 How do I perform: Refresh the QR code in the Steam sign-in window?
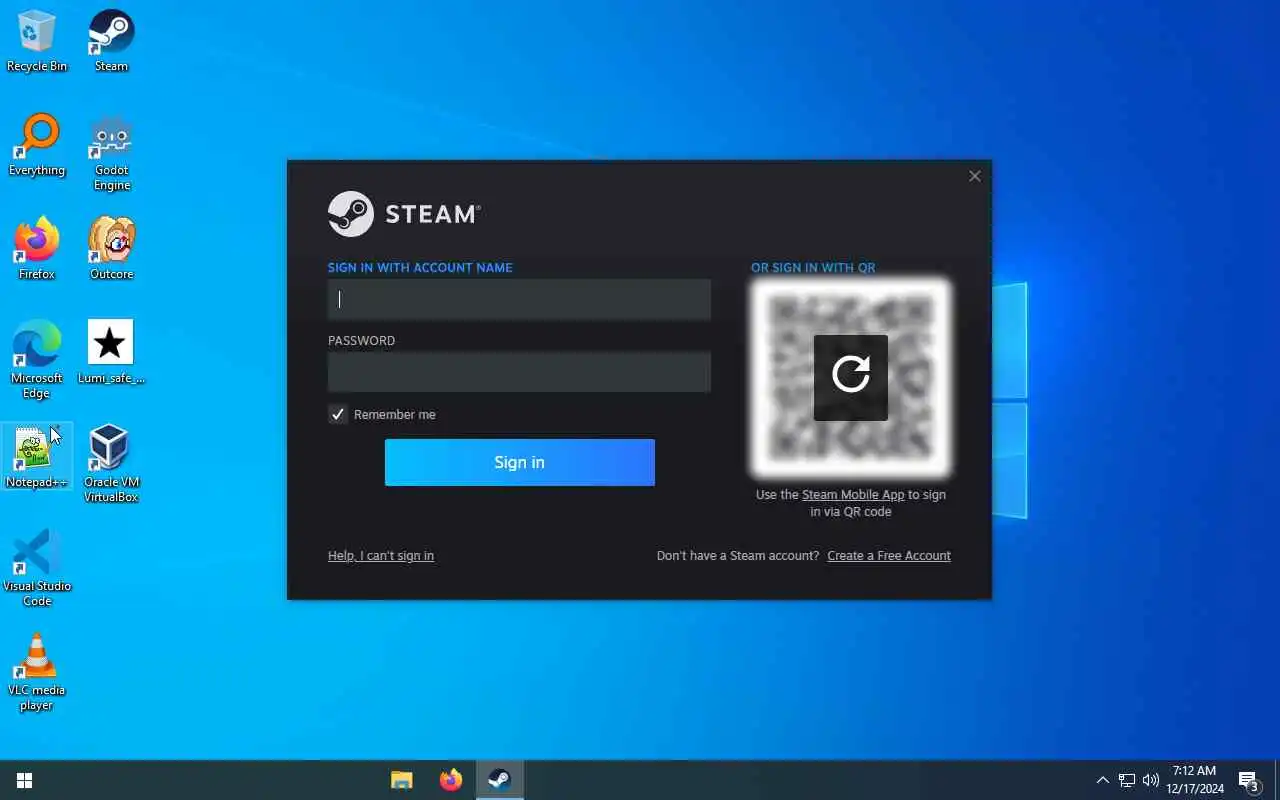[851, 377]
